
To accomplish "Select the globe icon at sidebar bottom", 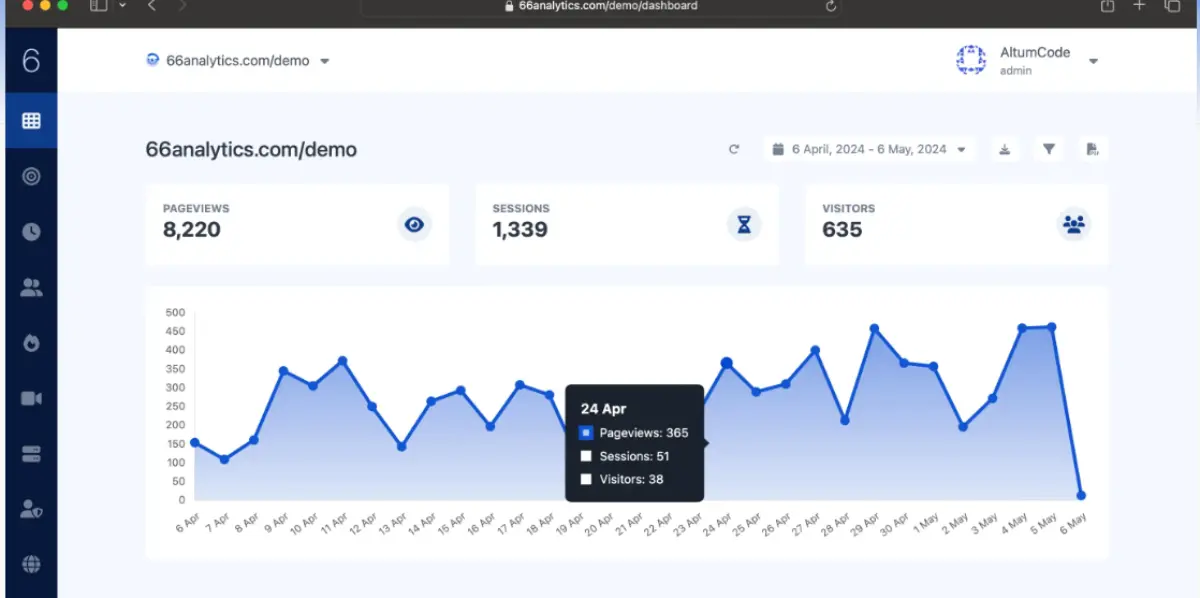I will [31, 563].
